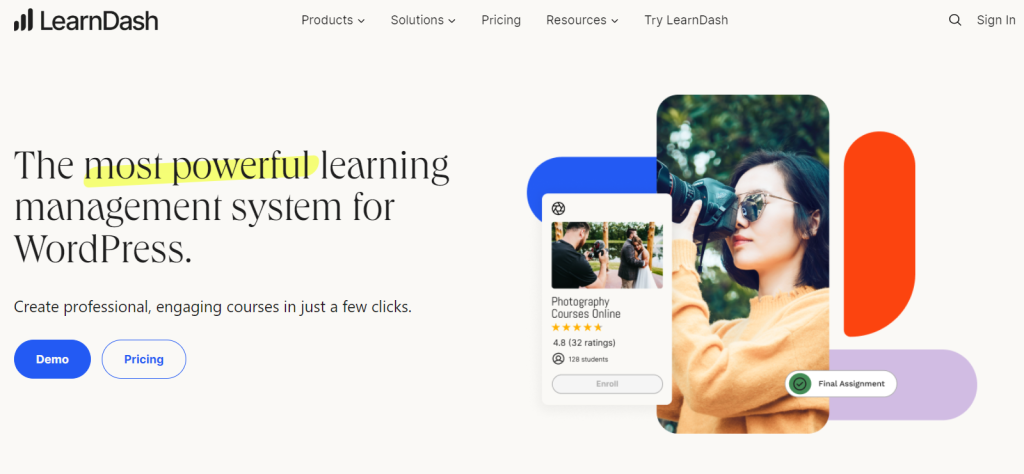Expand the Solutions dropdown menu

(x=423, y=20)
